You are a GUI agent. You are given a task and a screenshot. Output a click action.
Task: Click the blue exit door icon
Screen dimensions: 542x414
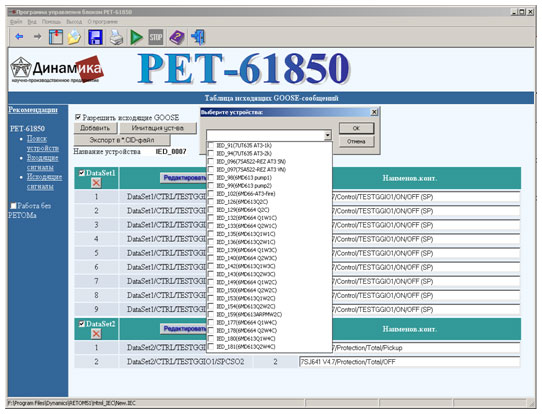click(x=198, y=37)
